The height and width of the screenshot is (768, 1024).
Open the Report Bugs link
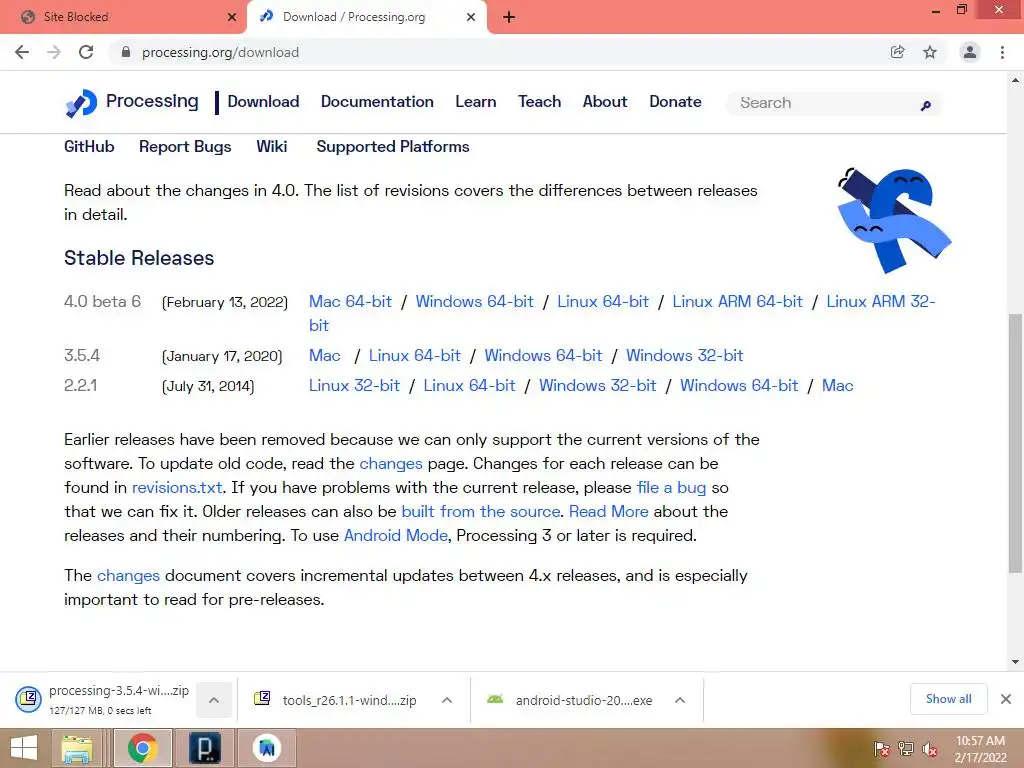click(x=185, y=147)
